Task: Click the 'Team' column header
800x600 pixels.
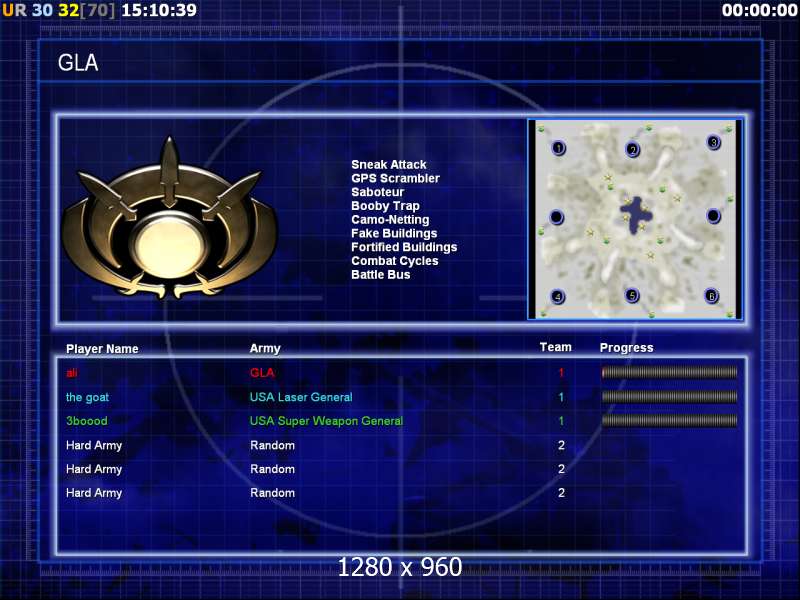Action: coord(556,347)
